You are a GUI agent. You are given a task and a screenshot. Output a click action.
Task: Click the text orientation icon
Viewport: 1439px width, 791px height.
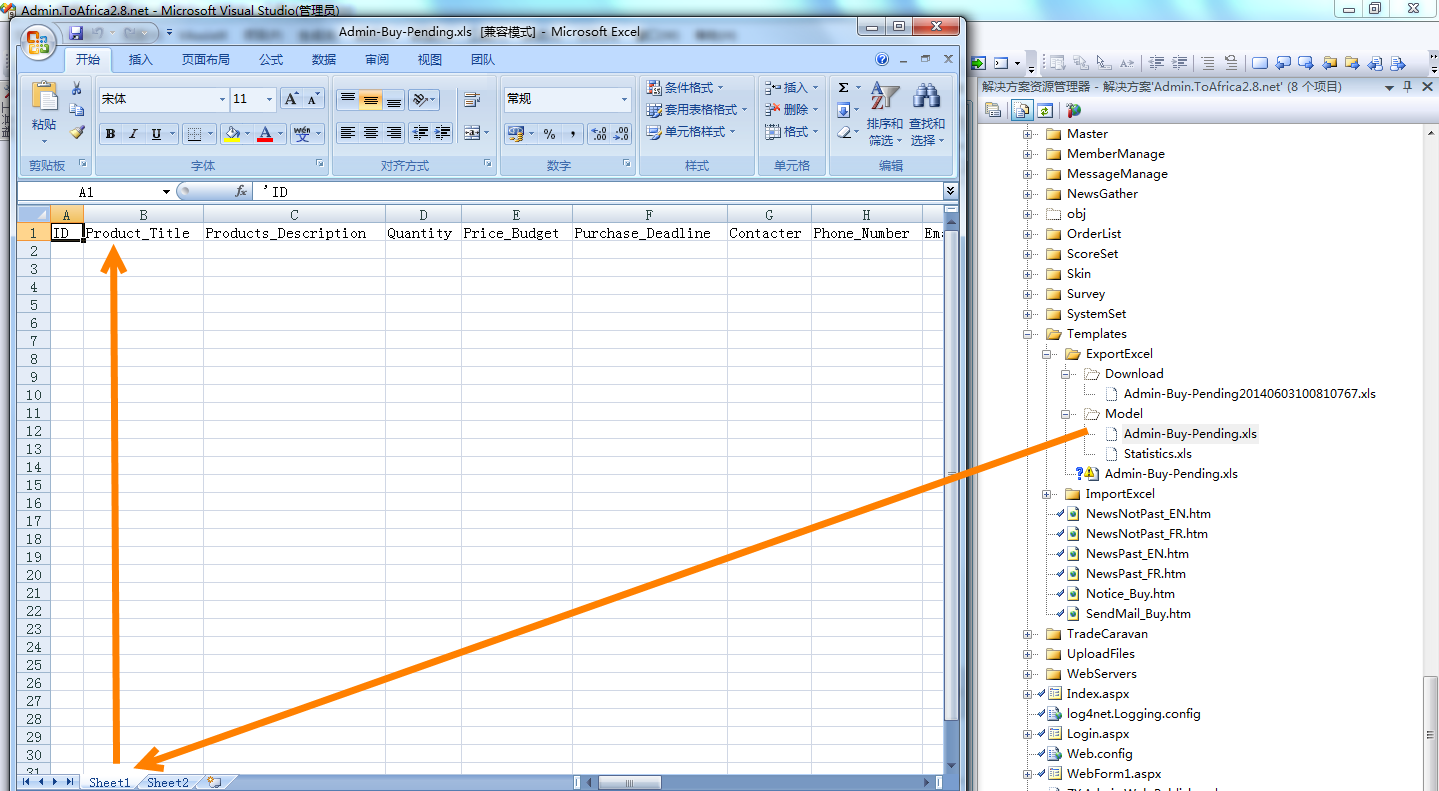423,99
